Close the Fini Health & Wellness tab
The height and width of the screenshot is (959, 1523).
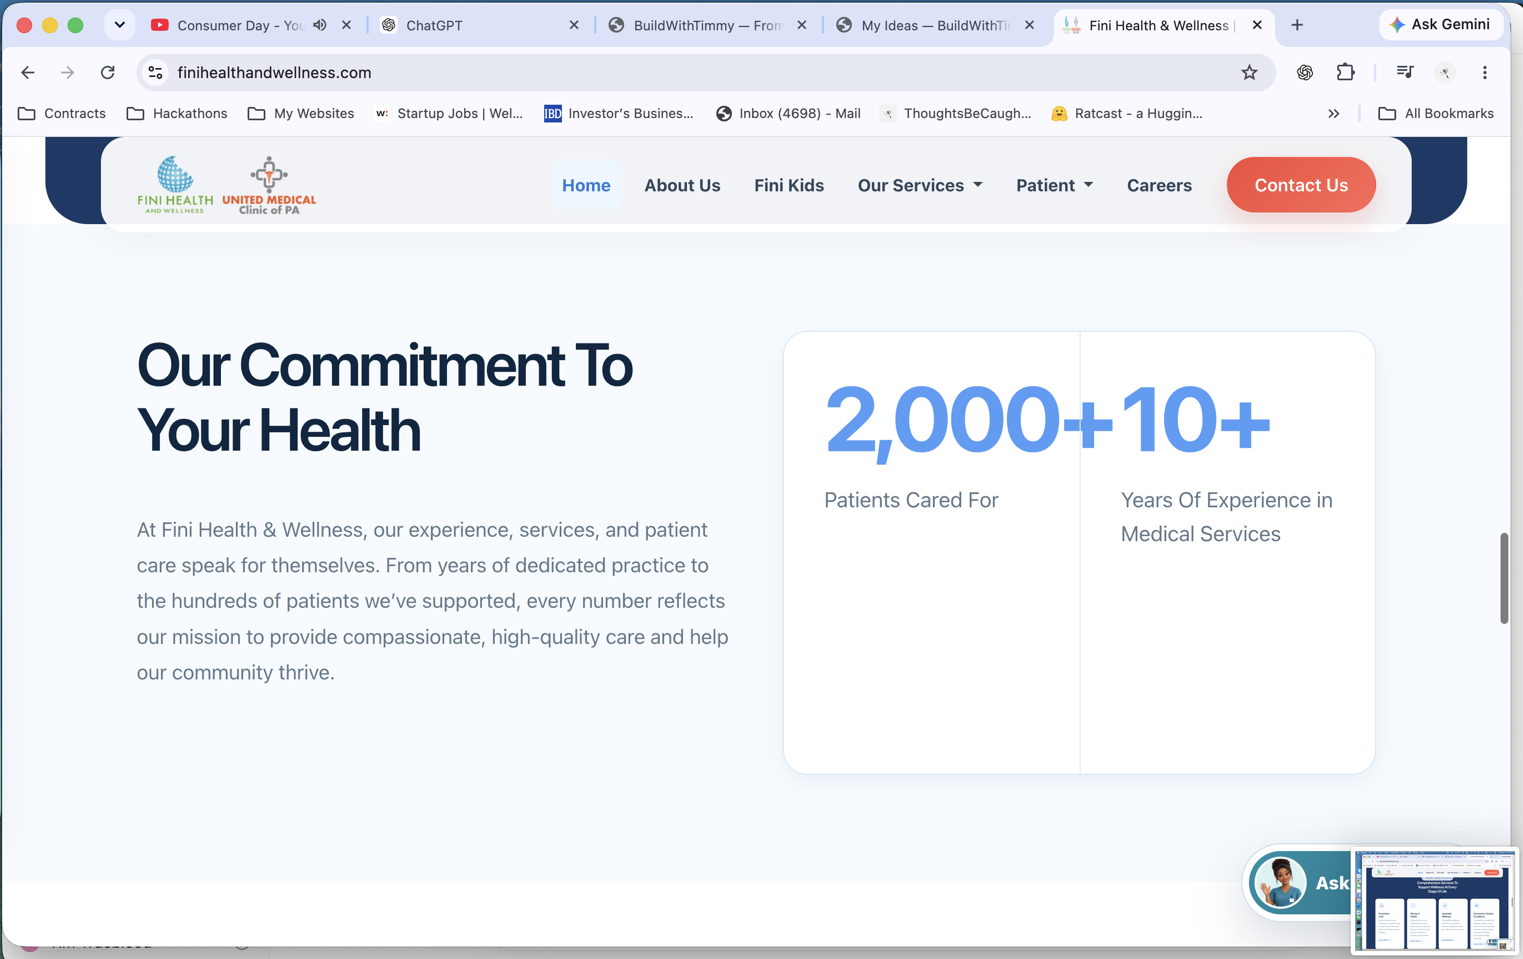[x=1257, y=25]
